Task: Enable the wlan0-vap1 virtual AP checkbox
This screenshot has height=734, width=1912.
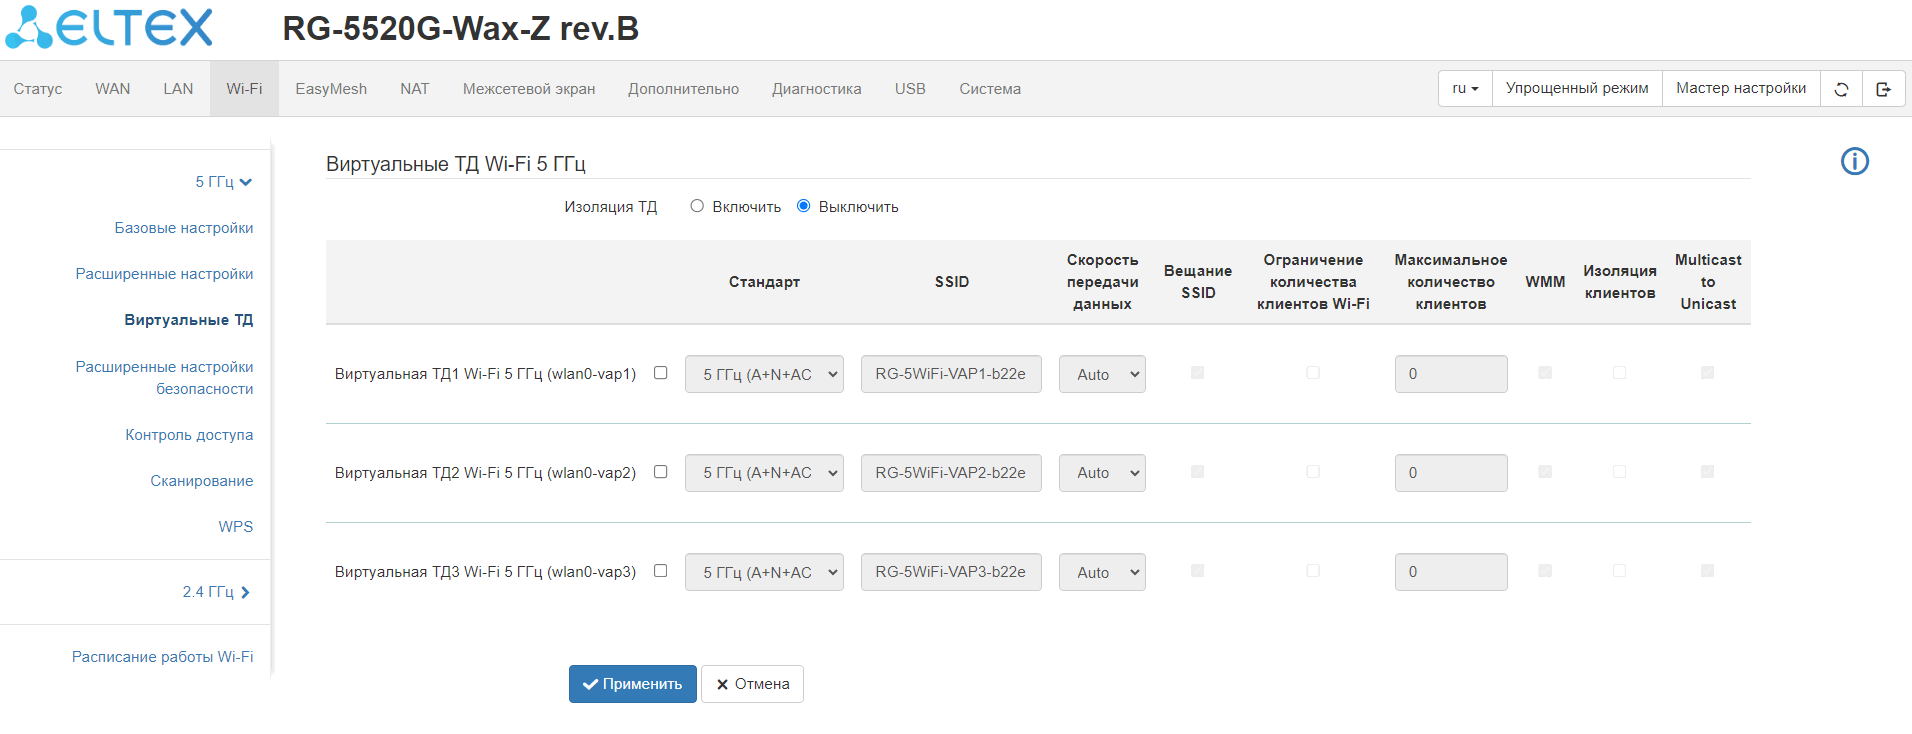Action: point(660,373)
